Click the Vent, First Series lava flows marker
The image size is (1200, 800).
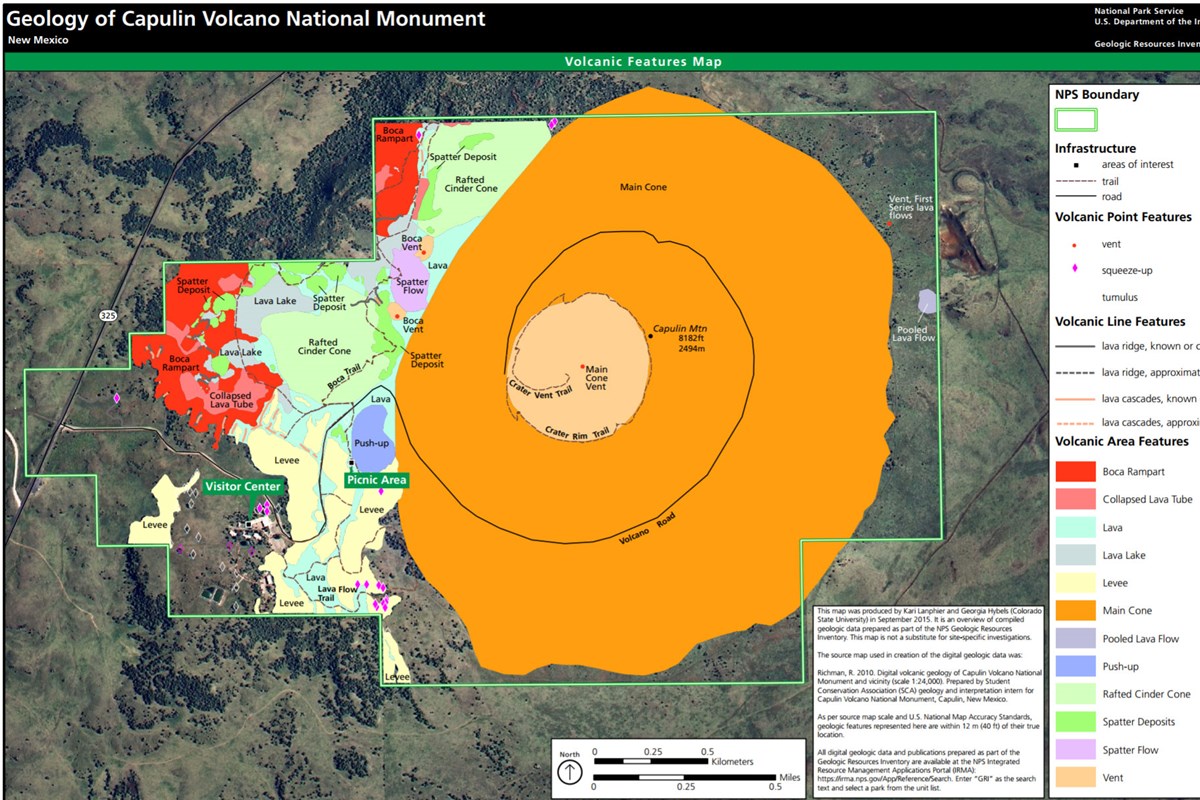coord(888,221)
